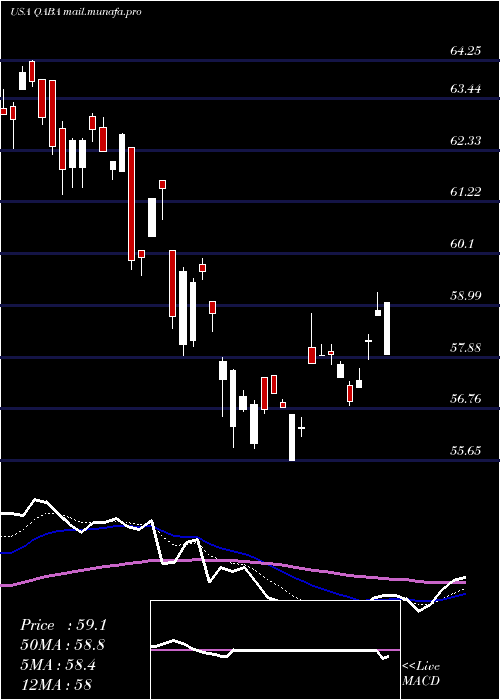The width and height of the screenshot is (500, 700).
Task: Click the lowest white candle touching 55.65
Action: 292,437
